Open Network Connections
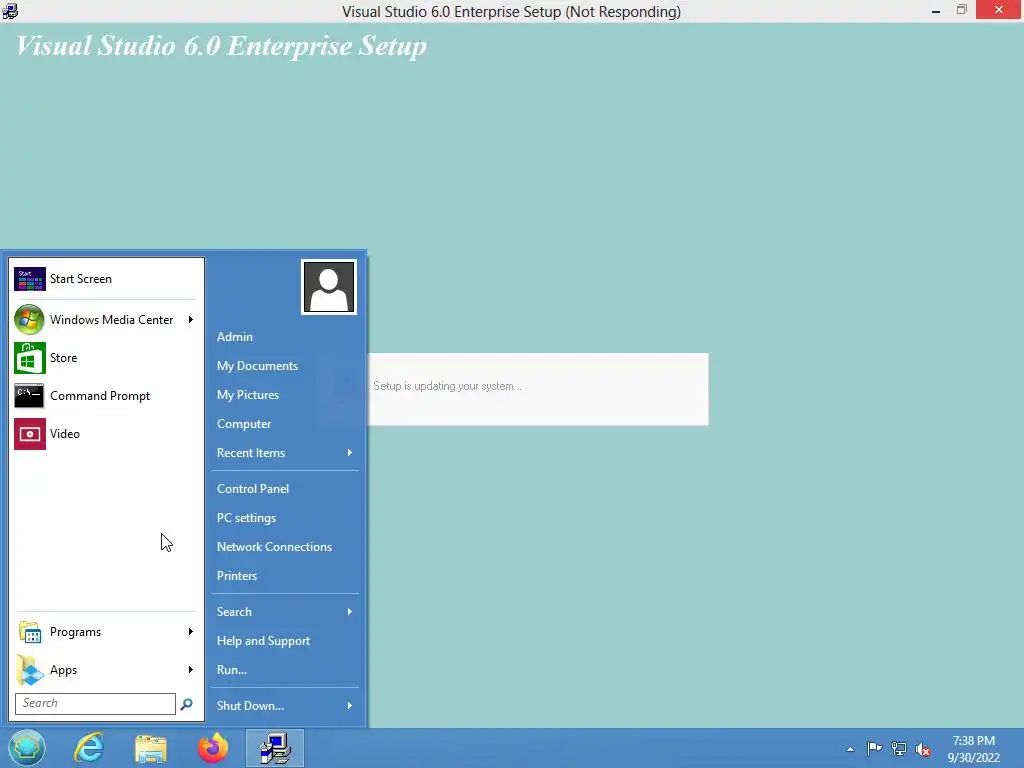This screenshot has width=1024, height=768. click(x=274, y=547)
